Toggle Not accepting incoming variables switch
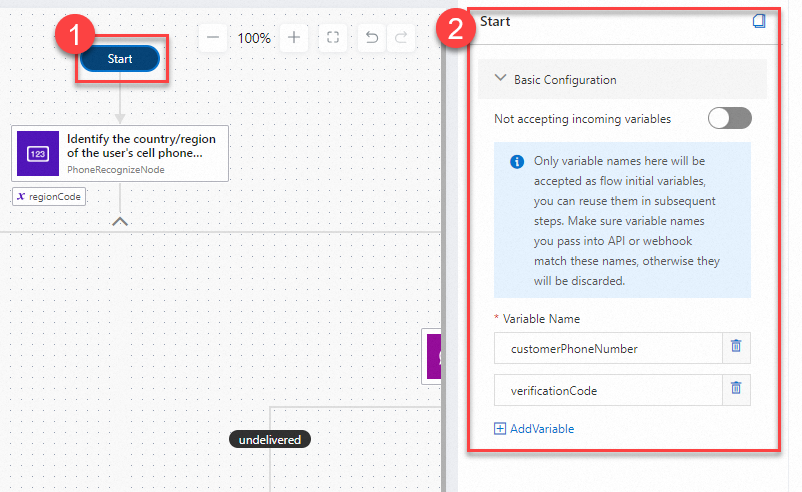The height and width of the screenshot is (492, 802). (x=729, y=119)
